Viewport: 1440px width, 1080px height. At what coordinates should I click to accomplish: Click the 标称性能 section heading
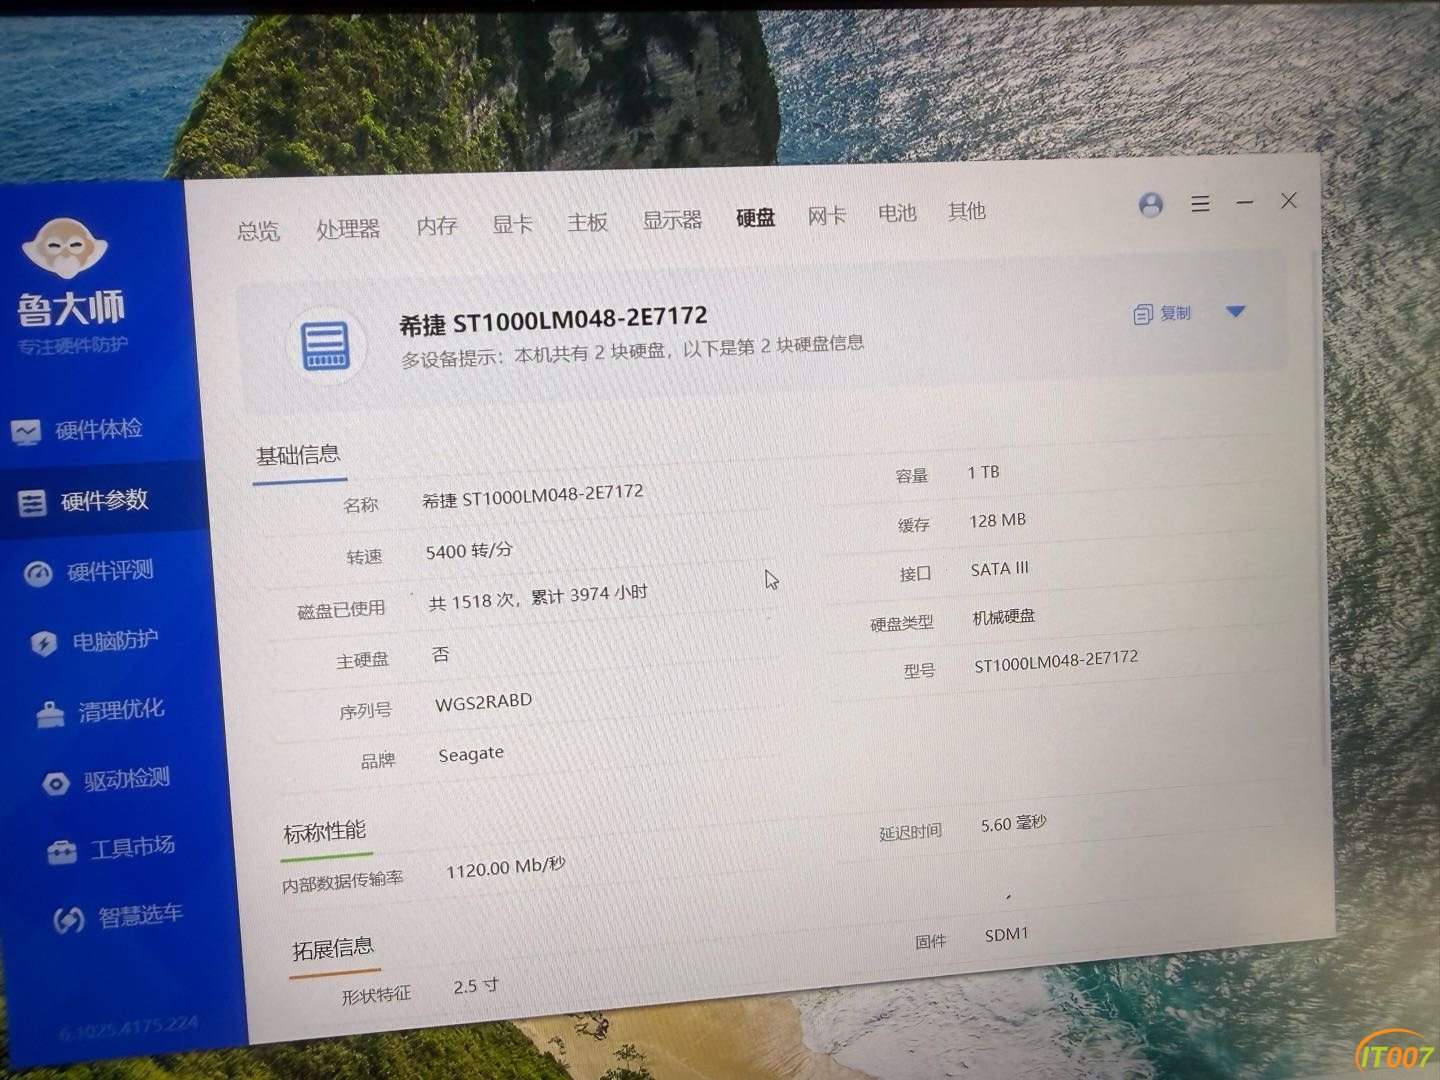click(324, 832)
